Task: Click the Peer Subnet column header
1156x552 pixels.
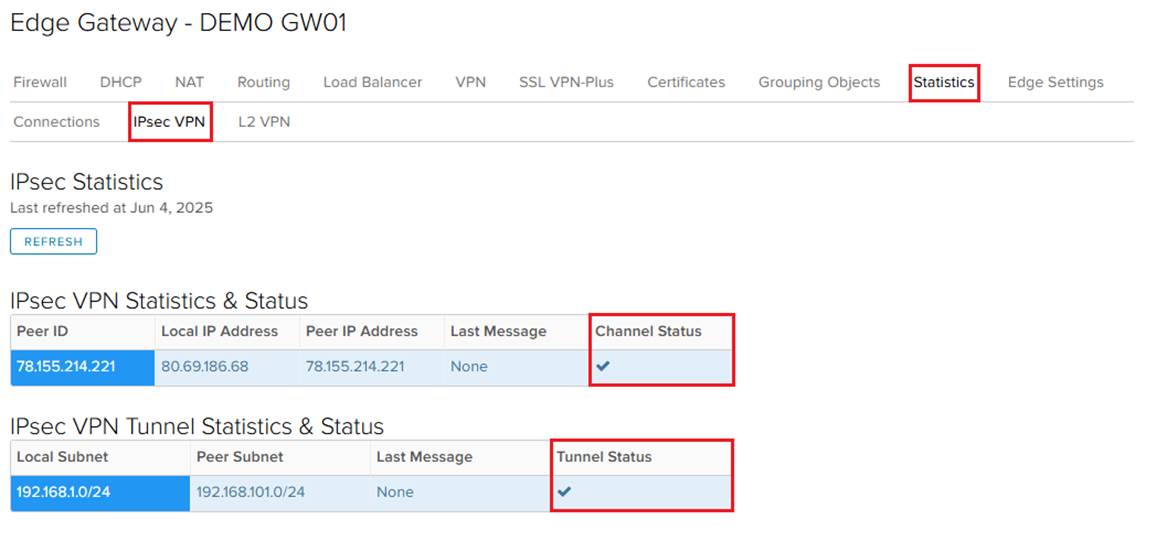Action: tap(240, 457)
